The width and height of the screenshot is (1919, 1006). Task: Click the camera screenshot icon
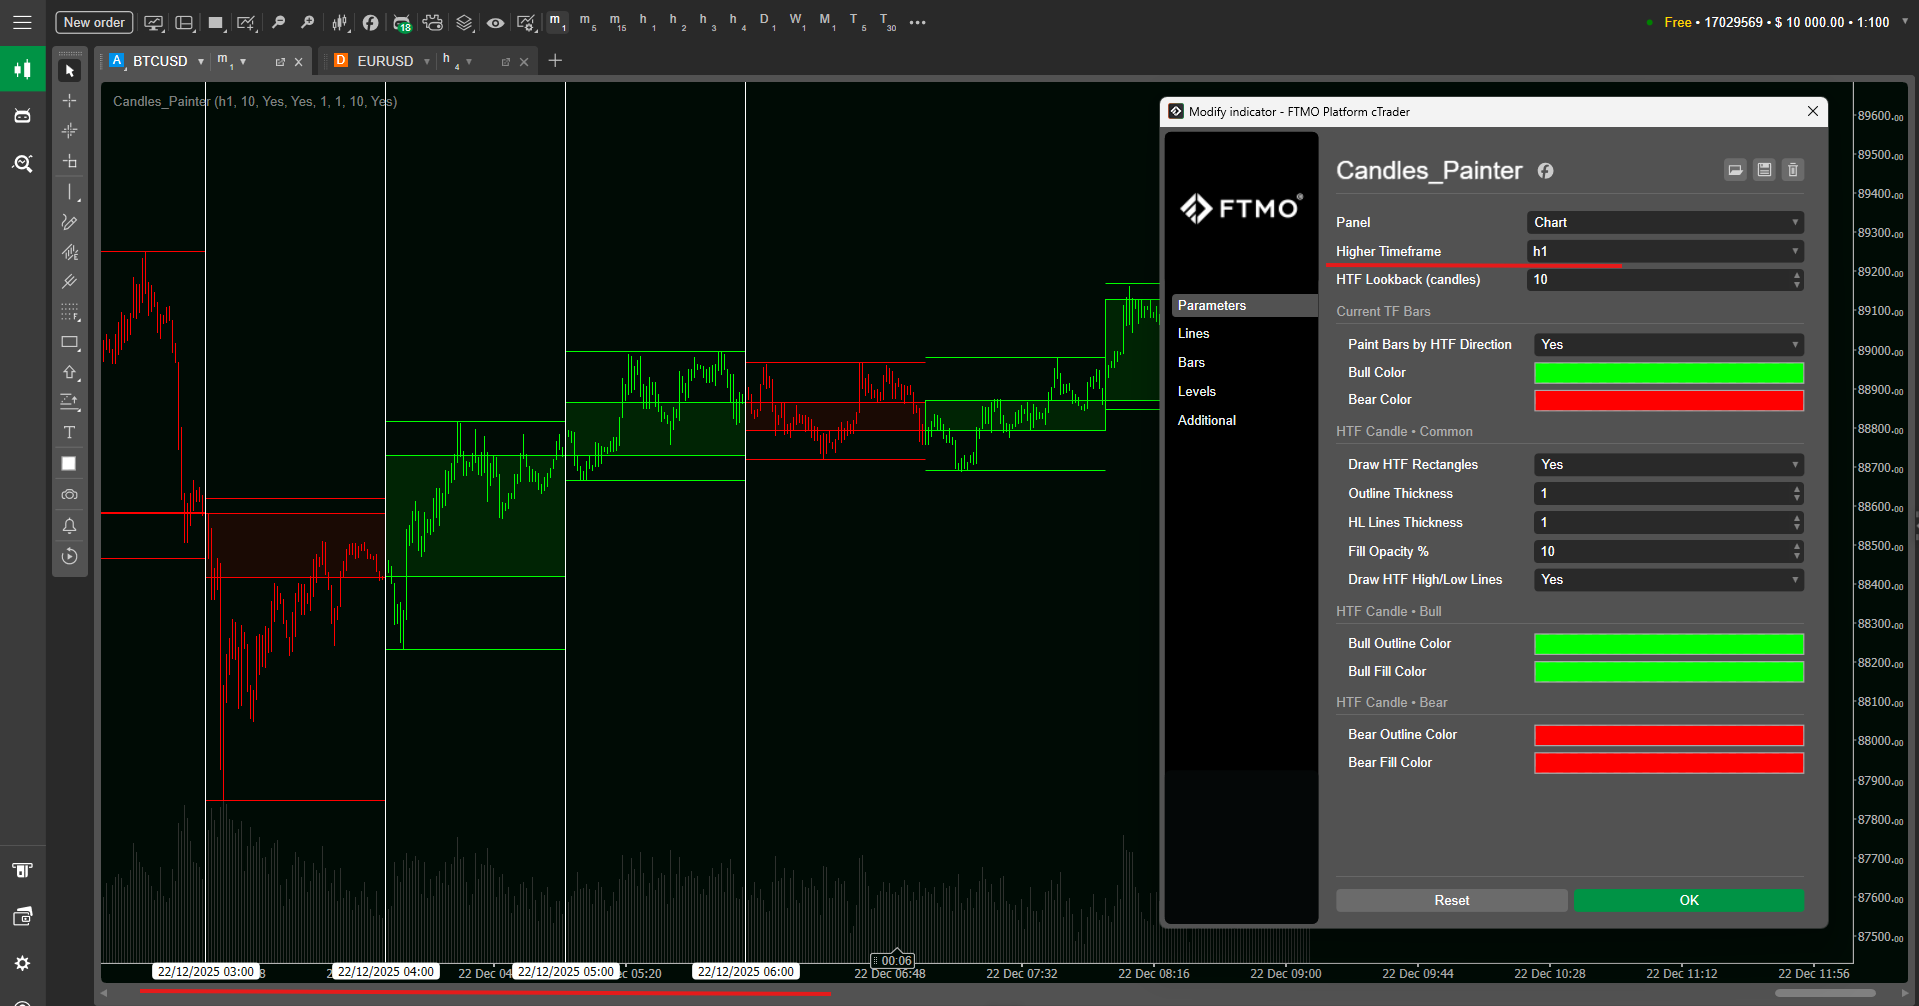[69, 495]
